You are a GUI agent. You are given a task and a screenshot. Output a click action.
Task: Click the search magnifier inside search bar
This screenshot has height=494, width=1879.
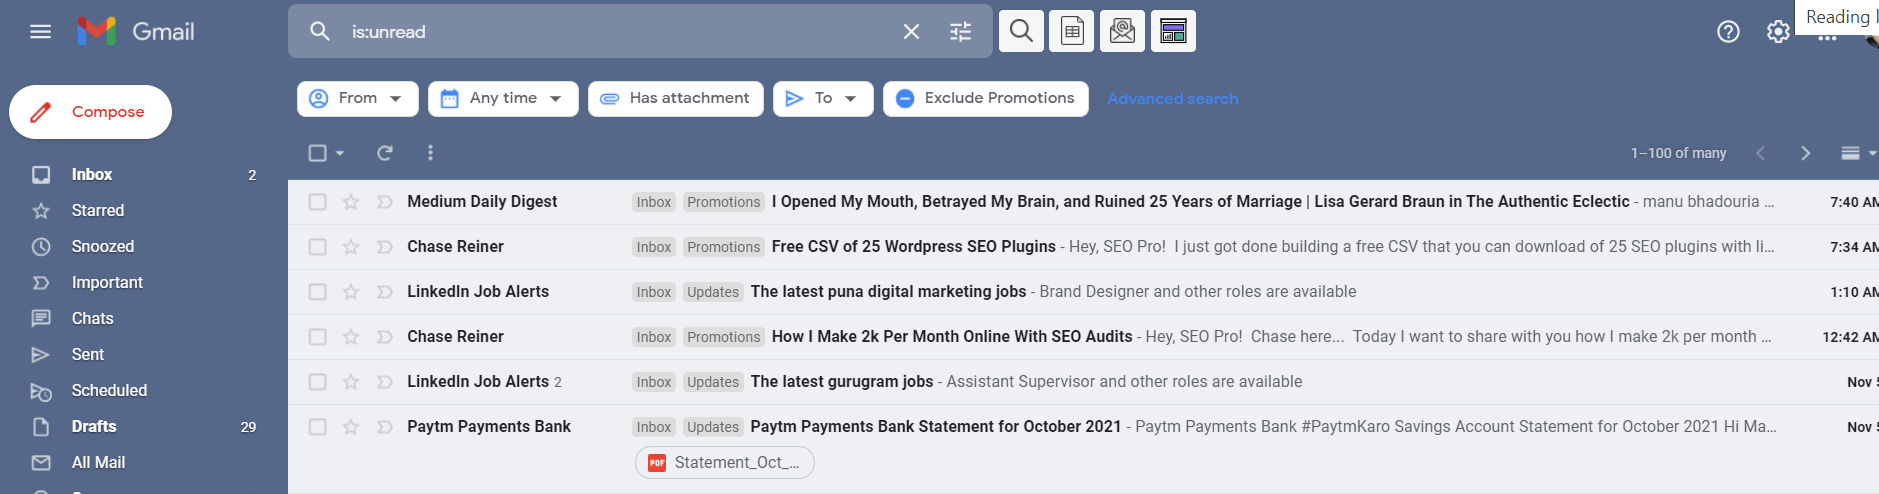click(x=320, y=31)
